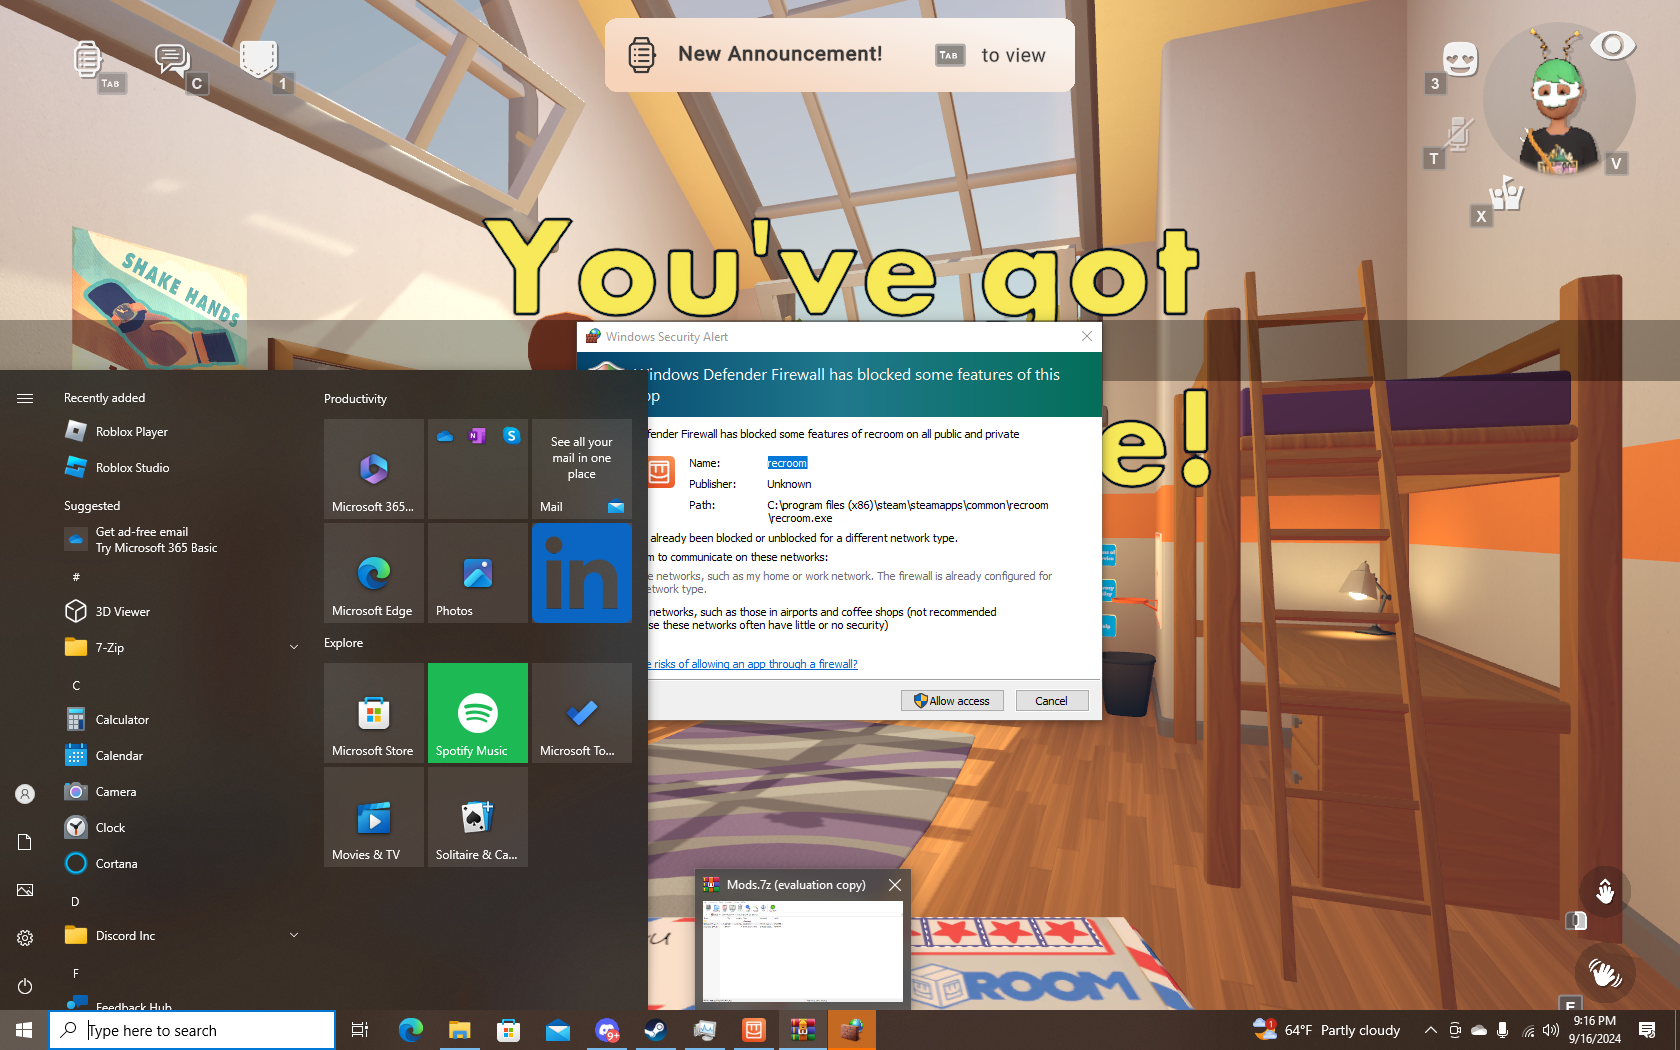Select the cheering people icon marked X

click(x=1505, y=193)
